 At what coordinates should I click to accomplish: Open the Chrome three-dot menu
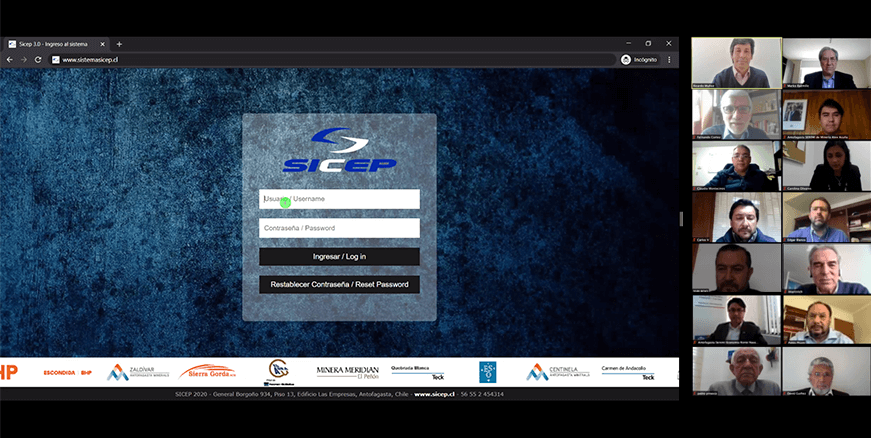[x=669, y=59]
